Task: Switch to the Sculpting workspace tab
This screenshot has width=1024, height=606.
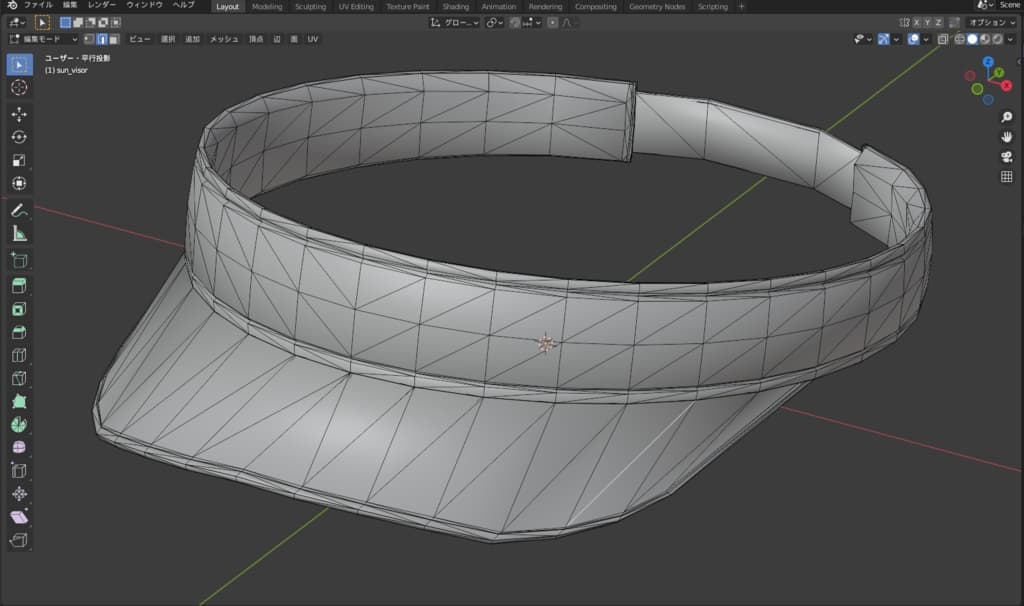Action: (x=310, y=6)
